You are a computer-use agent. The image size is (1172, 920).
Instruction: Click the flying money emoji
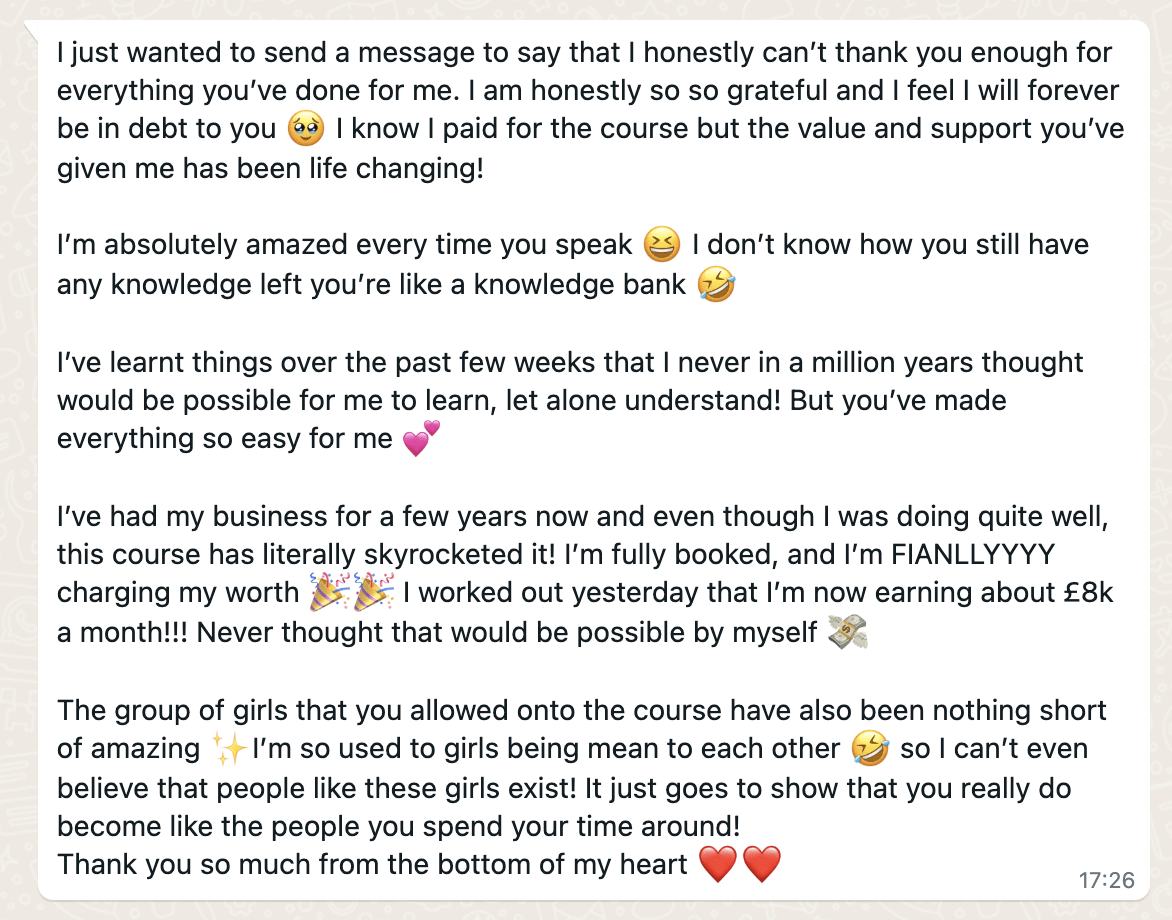[848, 632]
